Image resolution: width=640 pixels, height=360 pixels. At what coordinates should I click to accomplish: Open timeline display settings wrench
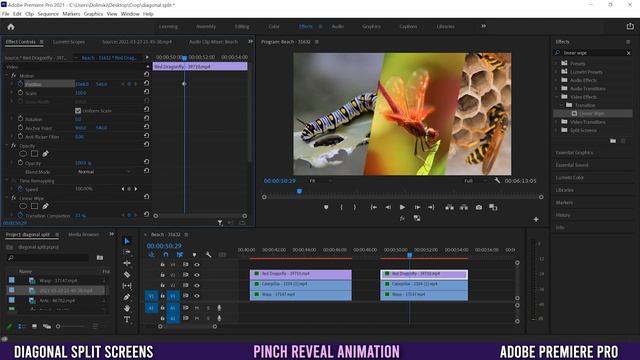pos(208,255)
